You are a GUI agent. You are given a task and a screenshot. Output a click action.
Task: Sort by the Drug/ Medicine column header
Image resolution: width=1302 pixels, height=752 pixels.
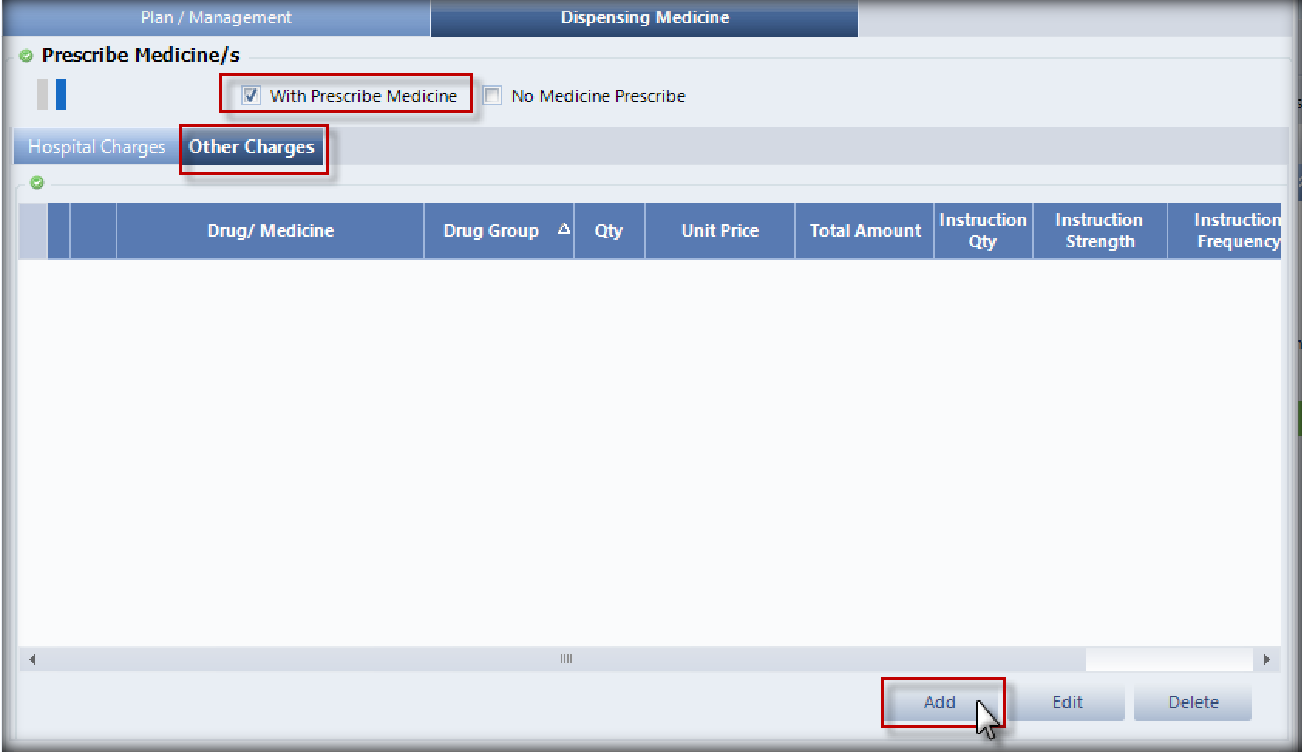[270, 231]
